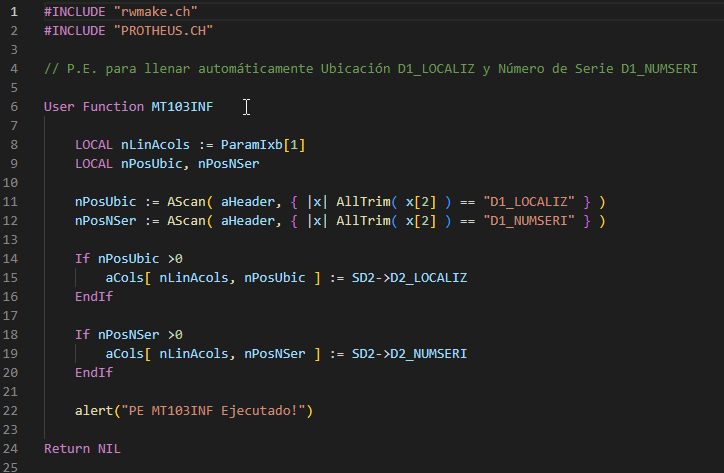
Task: Click the EndIf keyword on line 16
Action: 94,297
